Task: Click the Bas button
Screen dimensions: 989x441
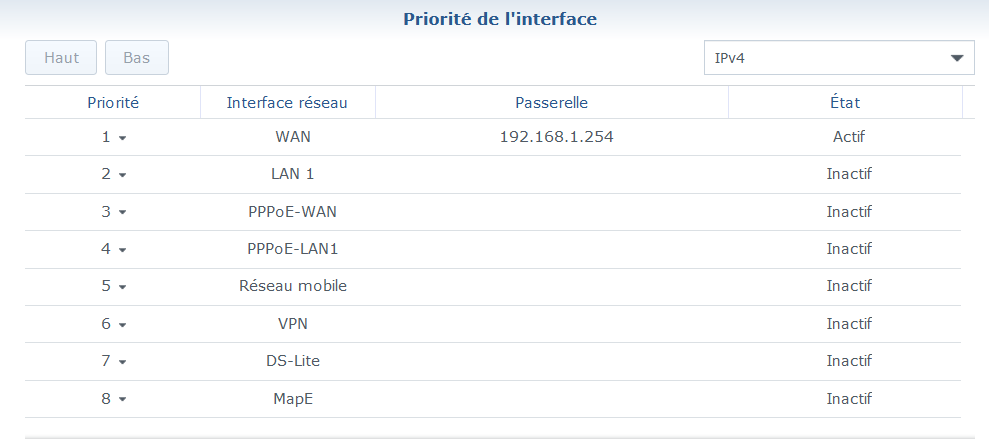Action: click(136, 58)
